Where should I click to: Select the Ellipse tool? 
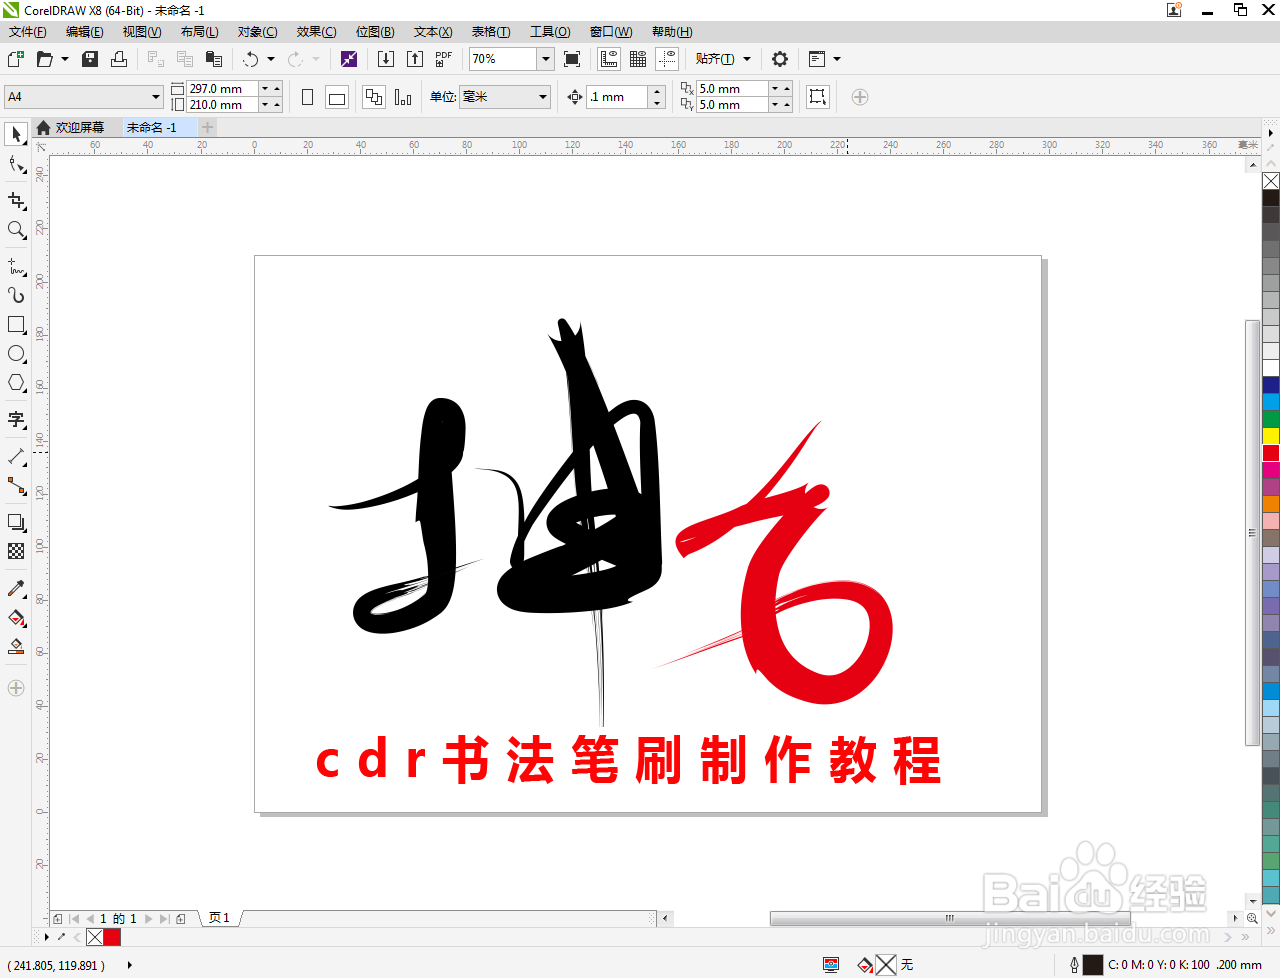pos(16,353)
